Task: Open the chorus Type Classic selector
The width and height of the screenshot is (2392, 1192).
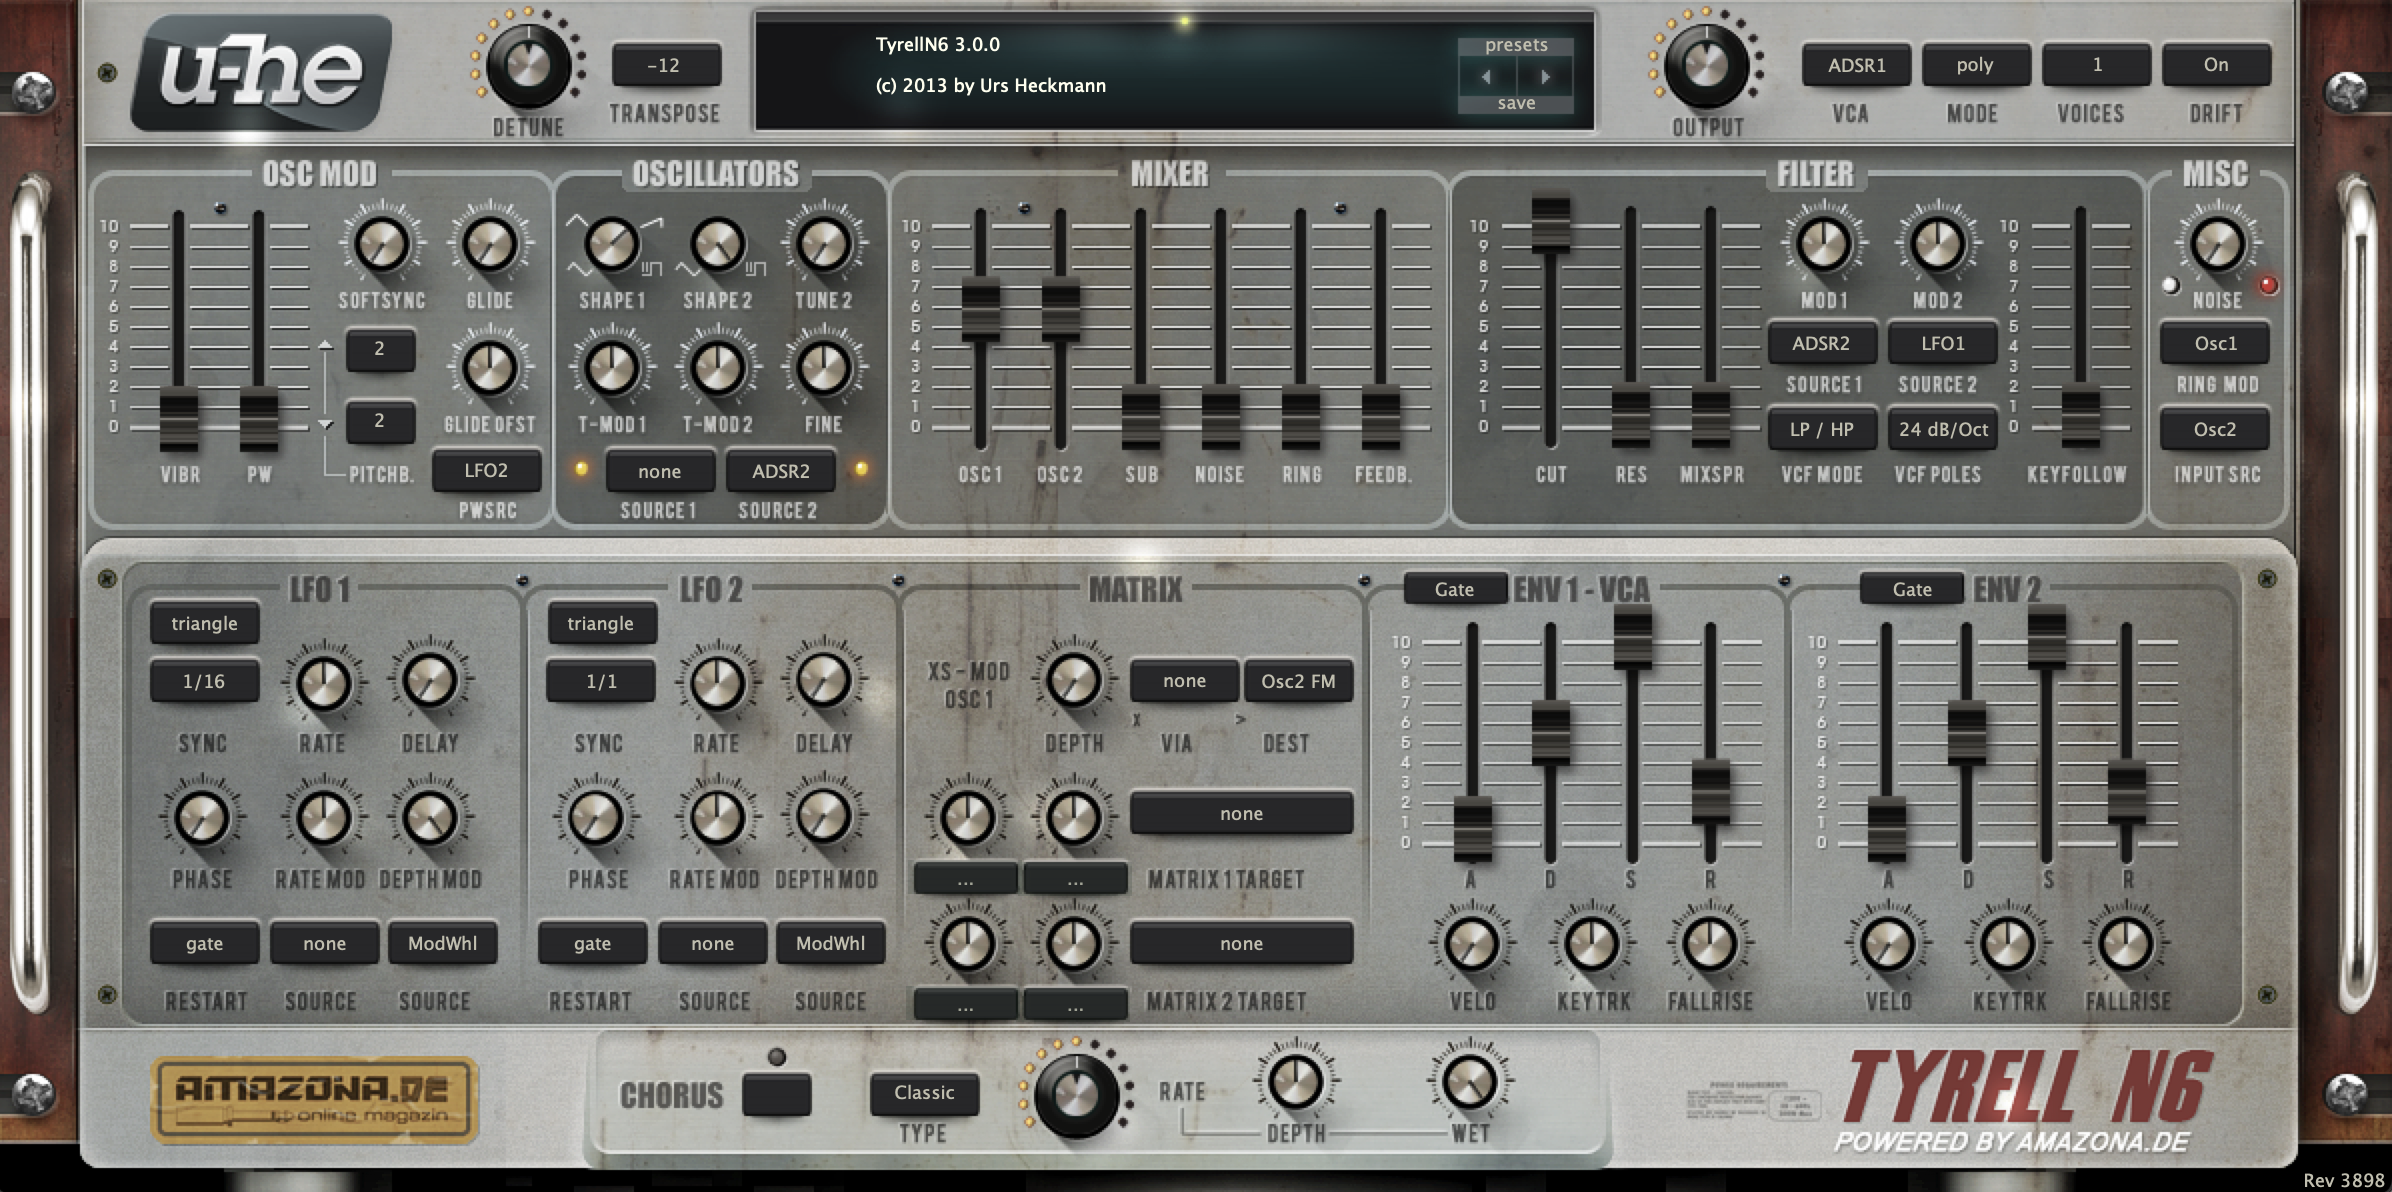Action: [924, 1093]
